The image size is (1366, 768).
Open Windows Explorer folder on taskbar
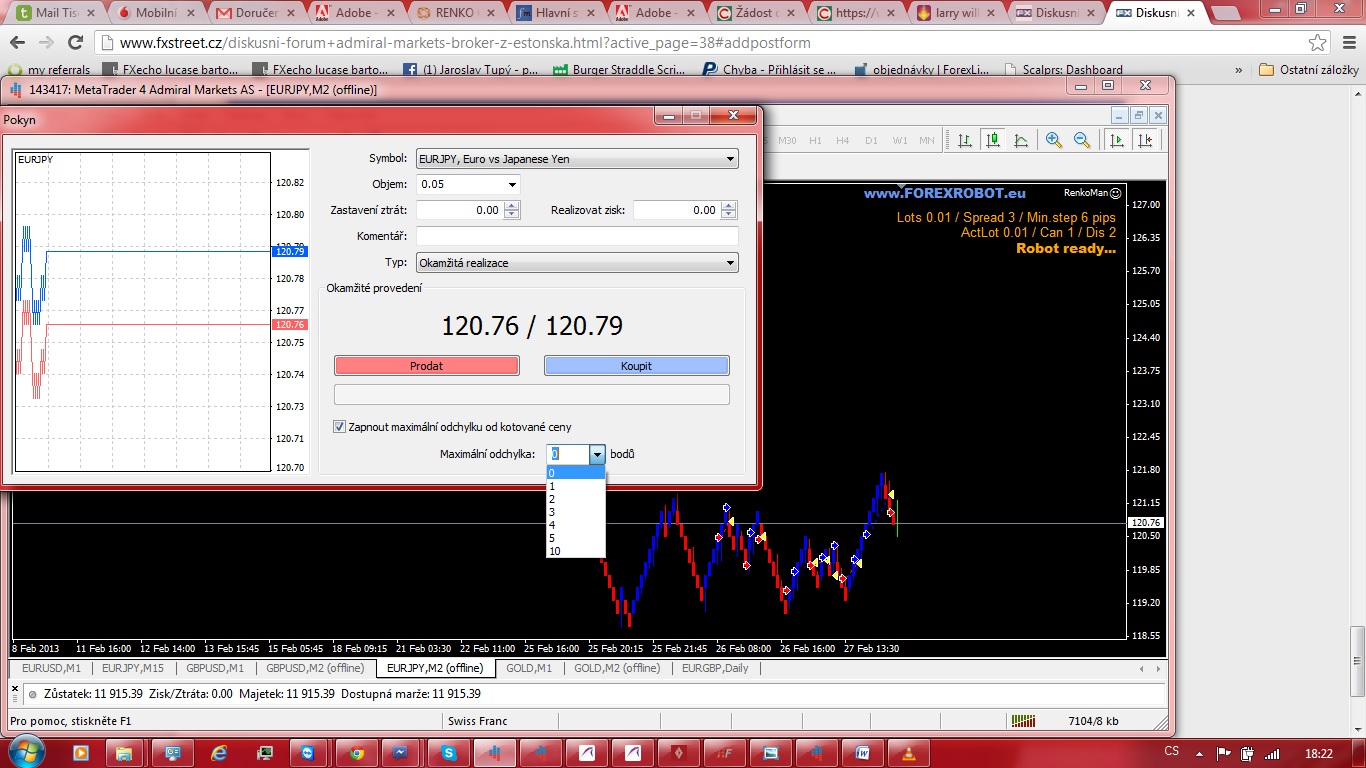click(x=125, y=752)
